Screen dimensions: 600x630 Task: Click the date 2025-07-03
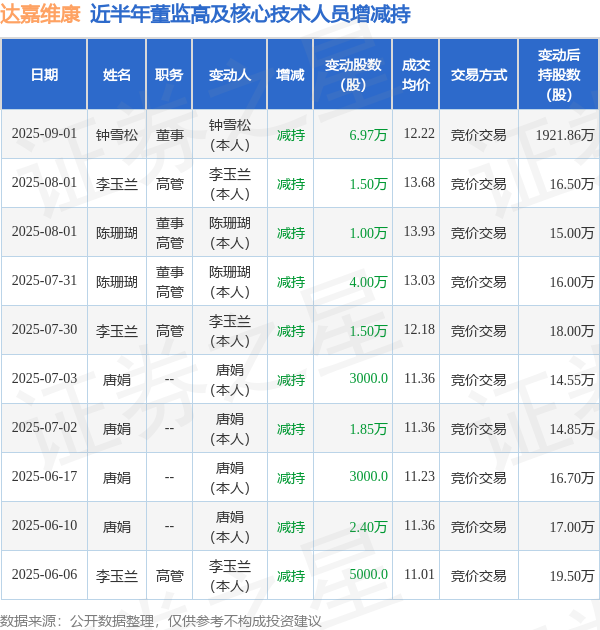pyautogui.click(x=44, y=379)
